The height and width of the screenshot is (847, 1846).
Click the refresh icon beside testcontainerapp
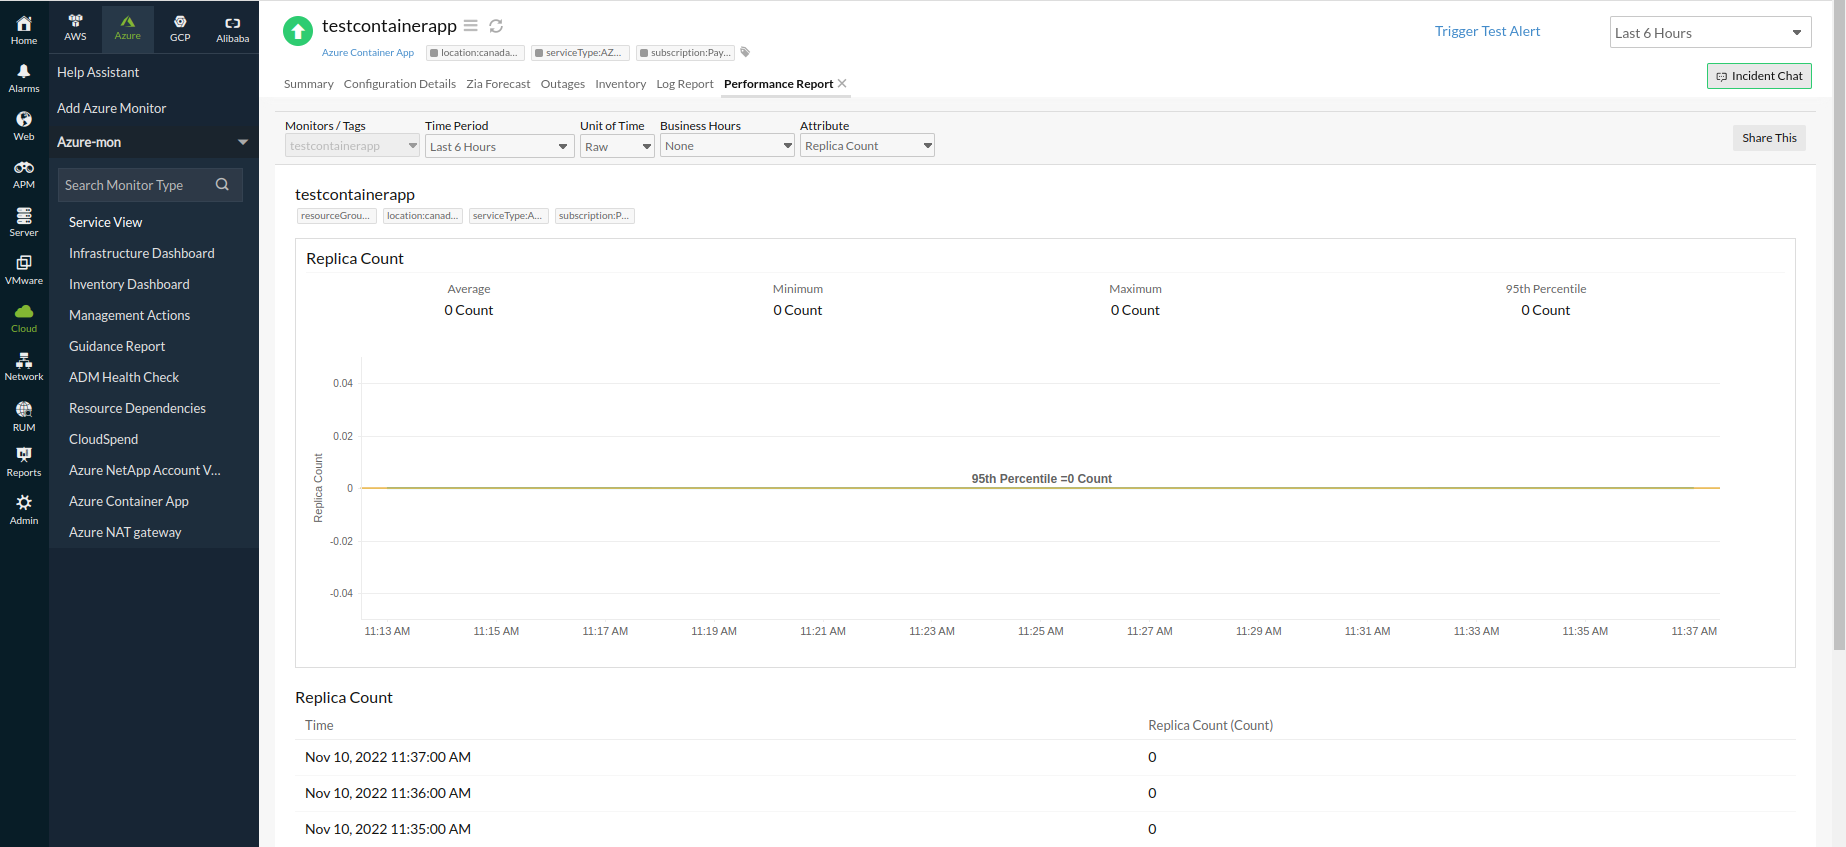(x=496, y=26)
